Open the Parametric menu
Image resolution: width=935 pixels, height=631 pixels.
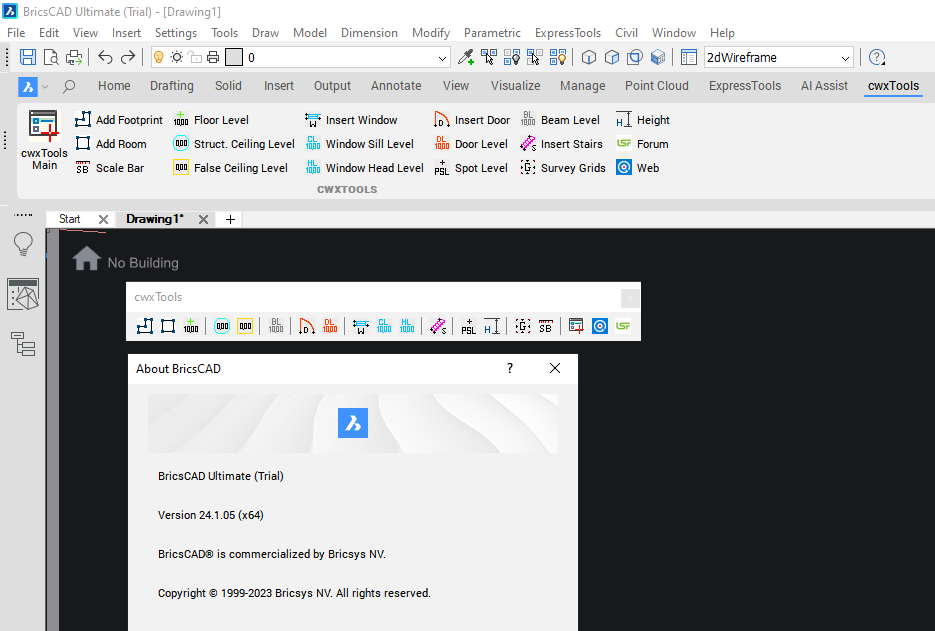pyautogui.click(x=492, y=33)
